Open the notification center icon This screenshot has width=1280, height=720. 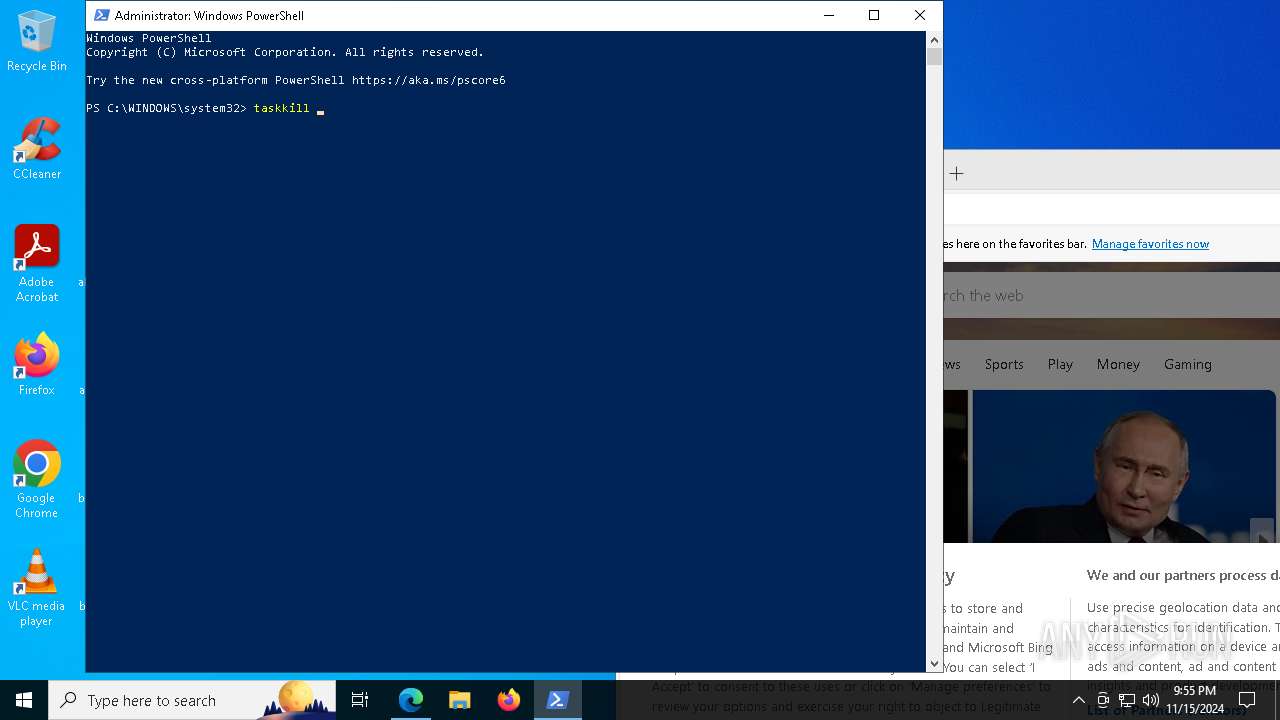pyautogui.click(x=1247, y=700)
